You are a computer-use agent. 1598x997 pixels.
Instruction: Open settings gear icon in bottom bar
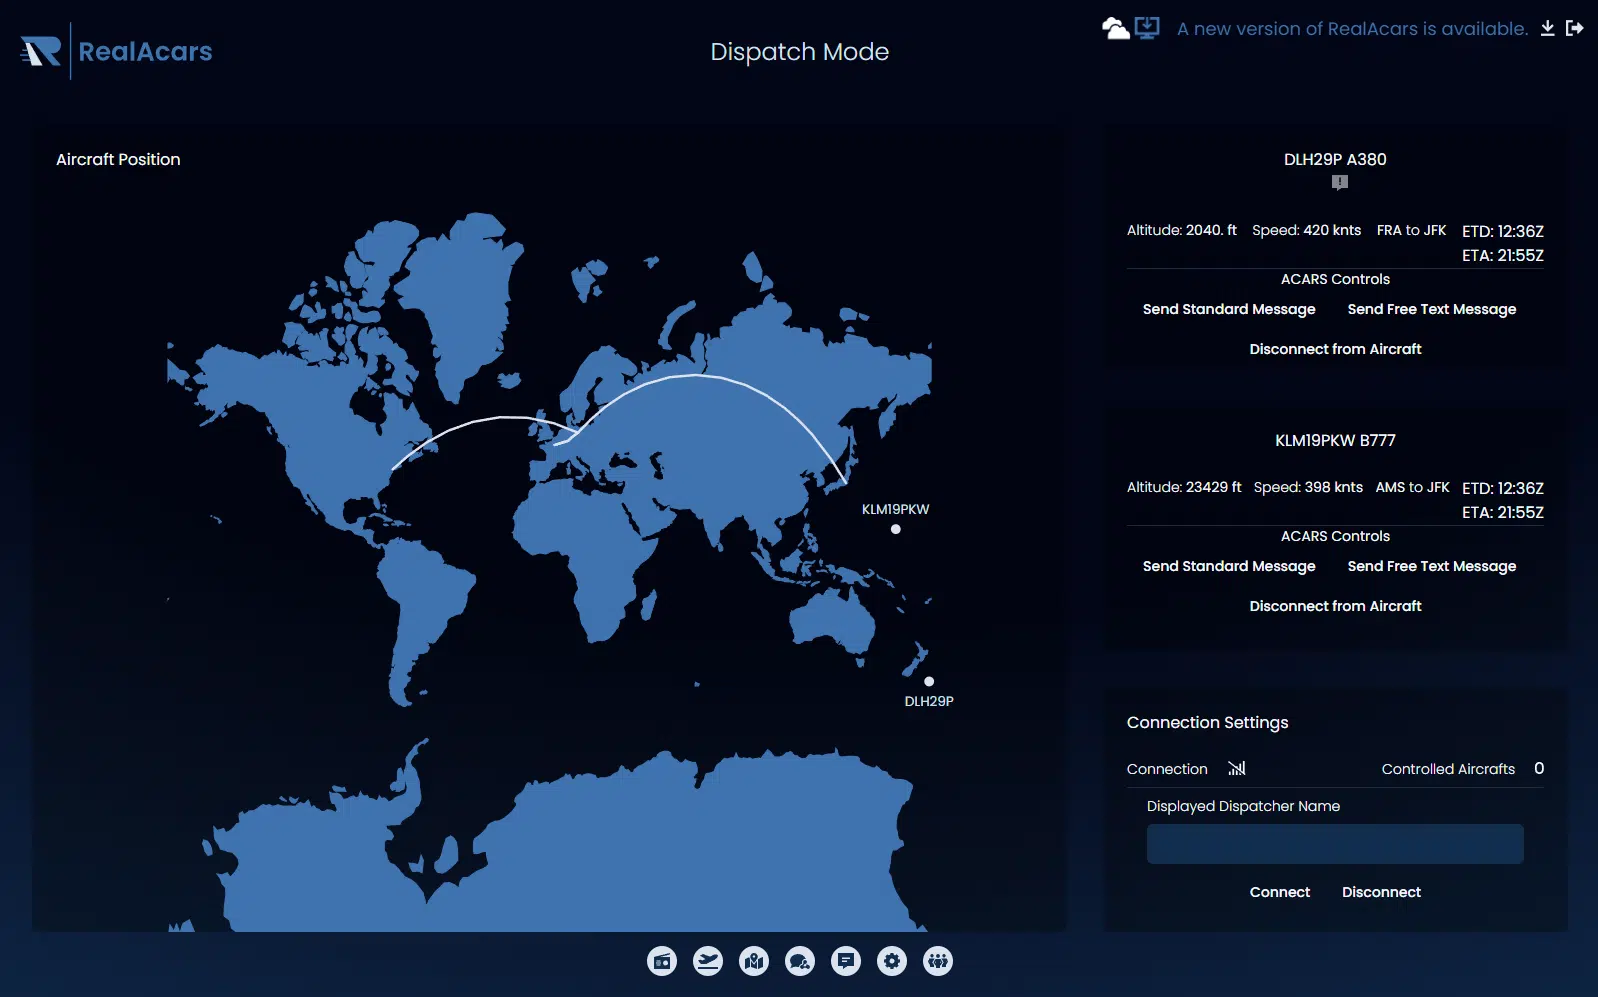(892, 962)
